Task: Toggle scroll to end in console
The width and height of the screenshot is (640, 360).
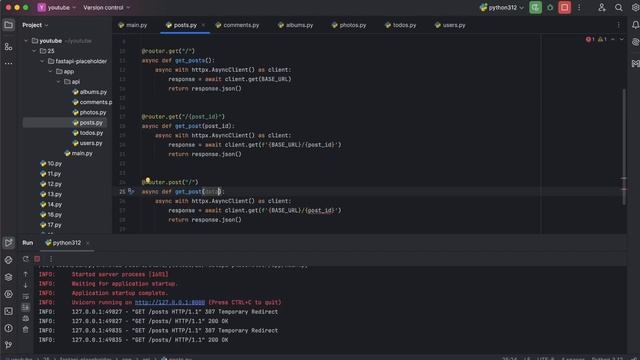Action: tap(26, 307)
